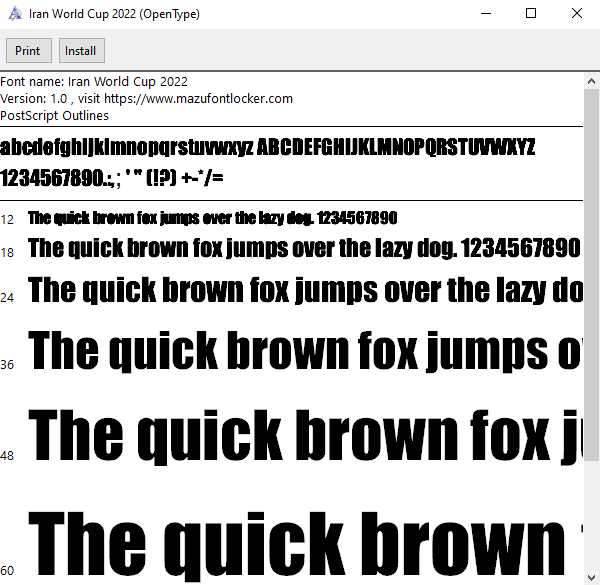Click the vertical scrollbar thumb
600x585 pixels.
[x=591, y=275]
